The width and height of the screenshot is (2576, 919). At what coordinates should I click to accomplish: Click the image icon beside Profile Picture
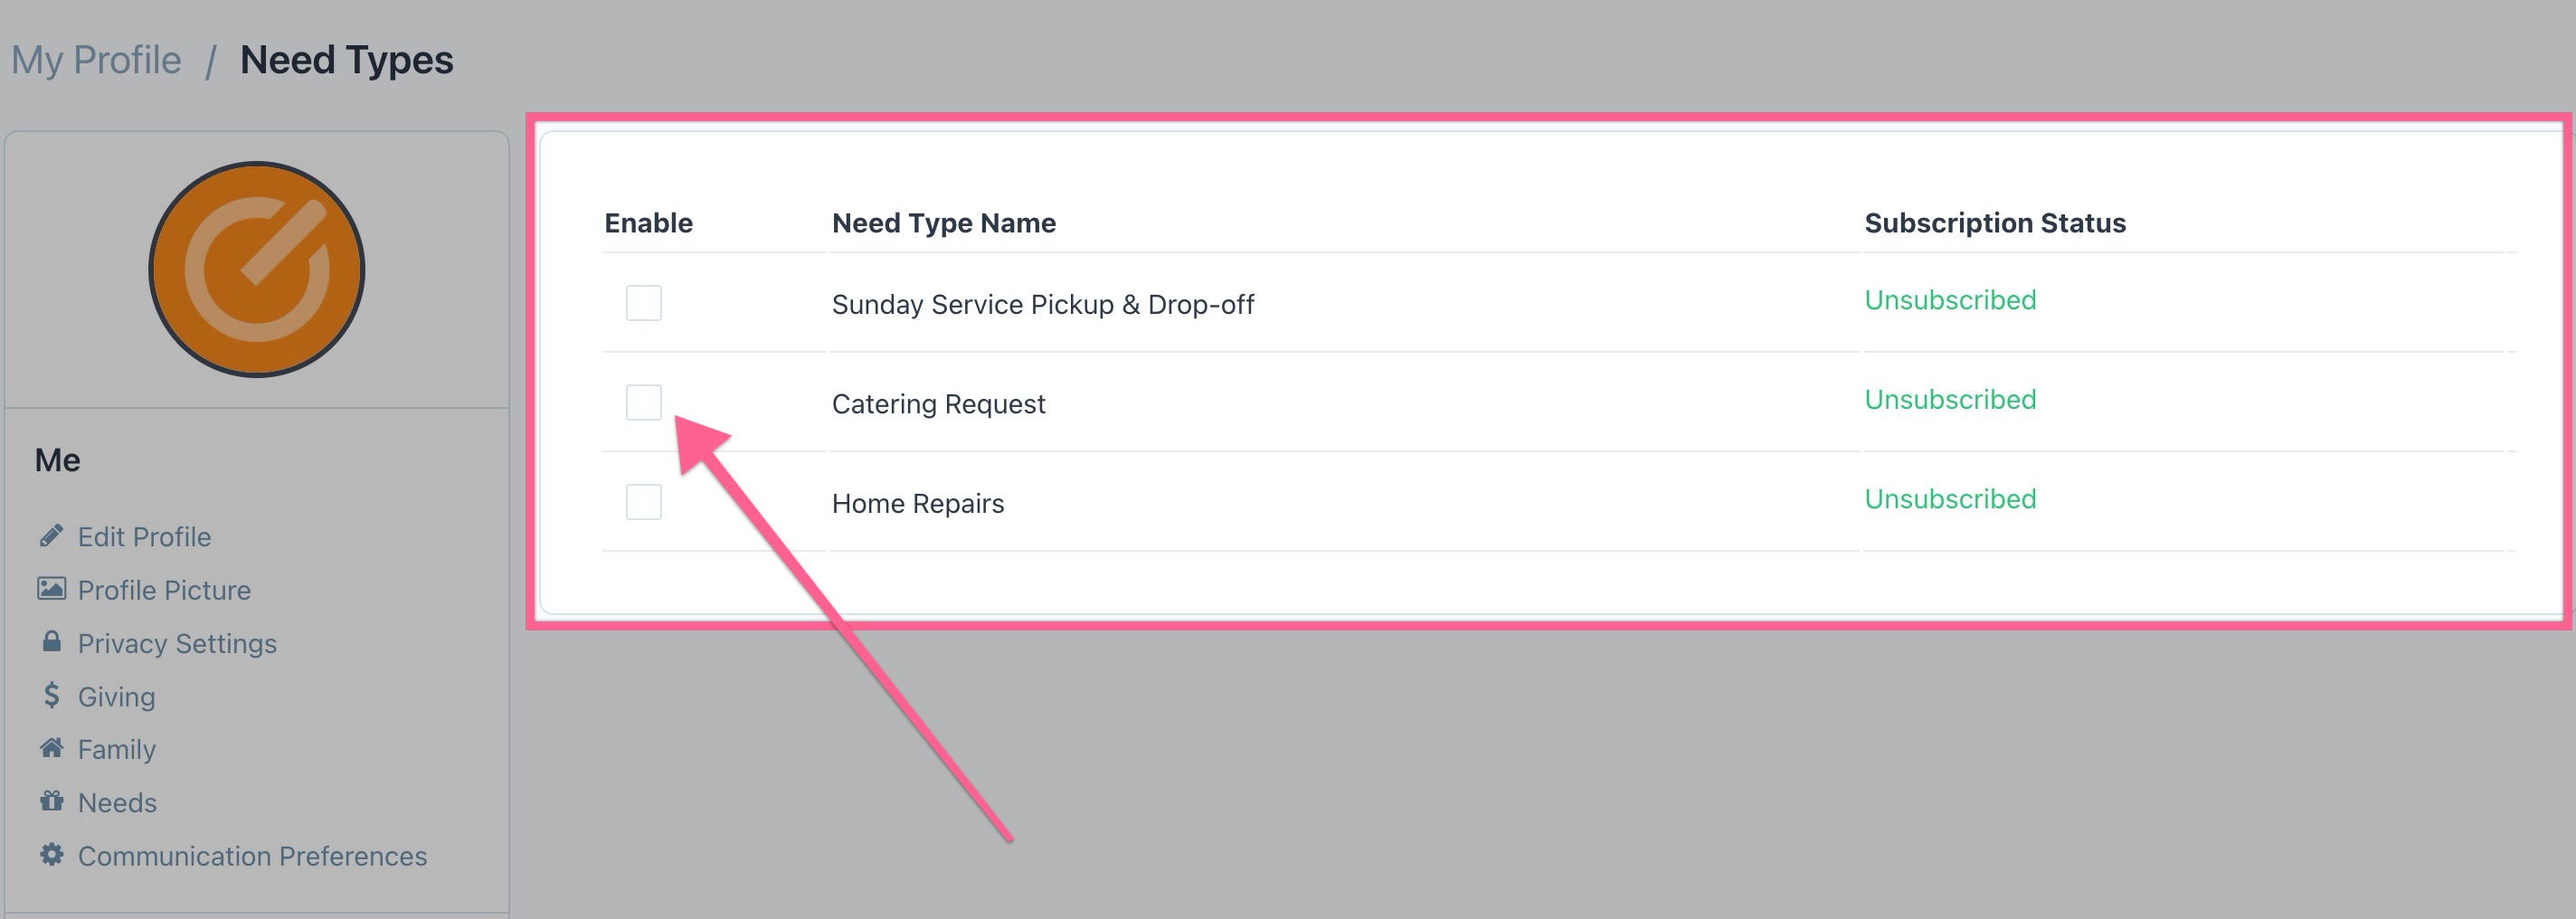[x=51, y=589]
